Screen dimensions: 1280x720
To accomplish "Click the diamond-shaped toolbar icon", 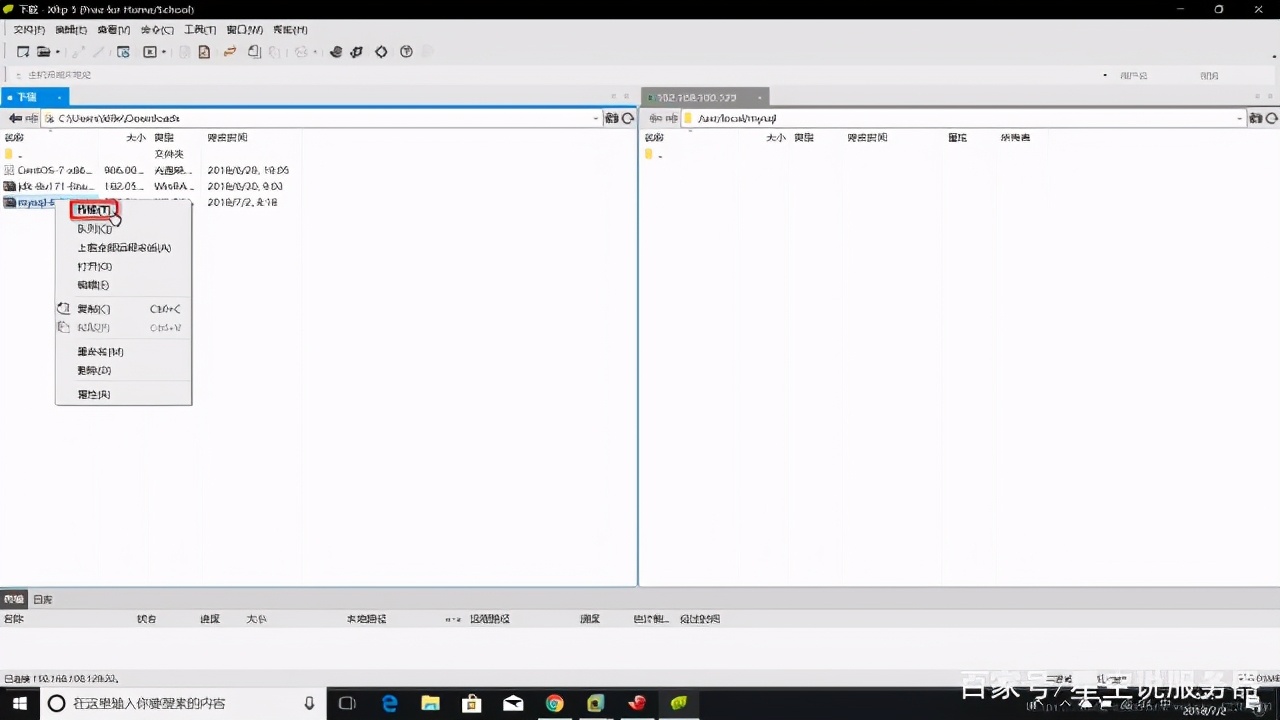I will 381,52.
